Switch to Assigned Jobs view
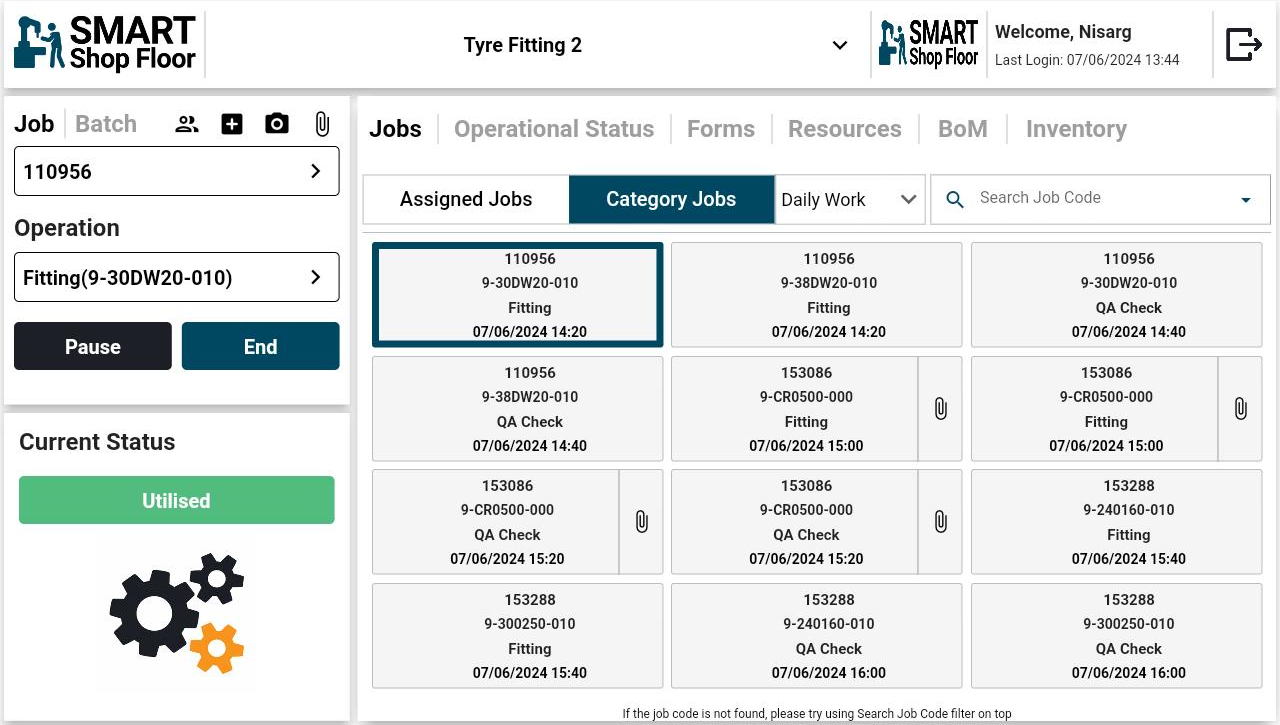1280x725 pixels. [x=466, y=200]
